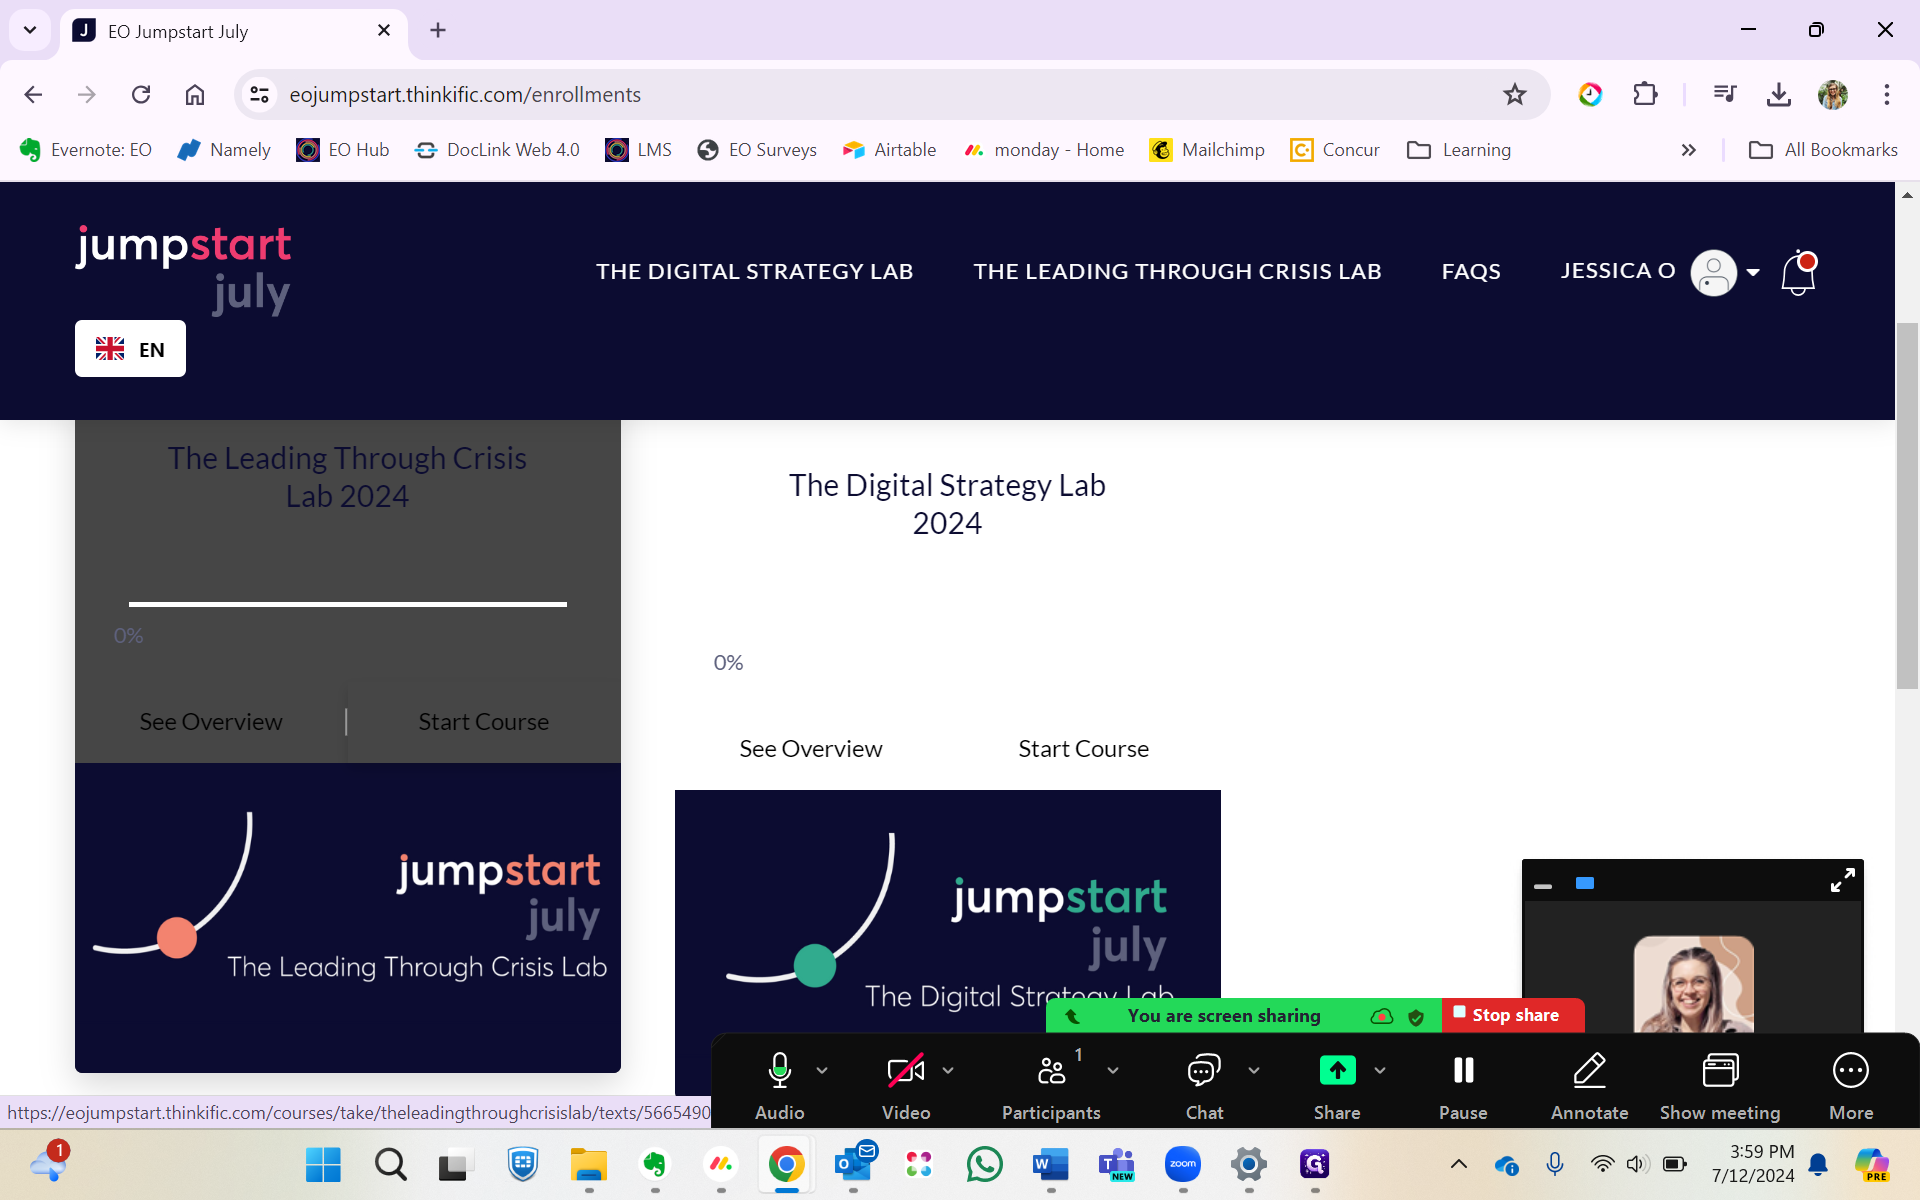Image resolution: width=1920 pixels, height=1200 pixels.
Task: Open the Airtable bookmark
Action: point(889,150)
